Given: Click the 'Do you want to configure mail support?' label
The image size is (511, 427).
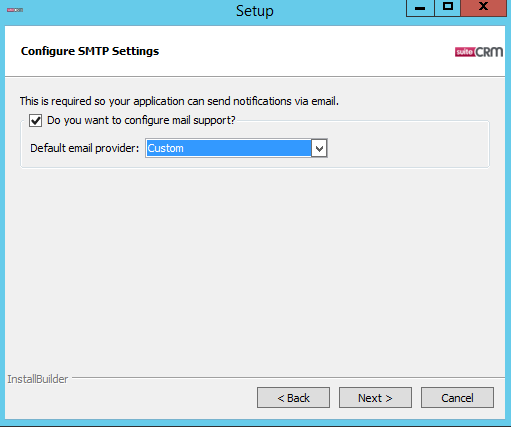Looking at the screenshot, I should pos(141,120).
